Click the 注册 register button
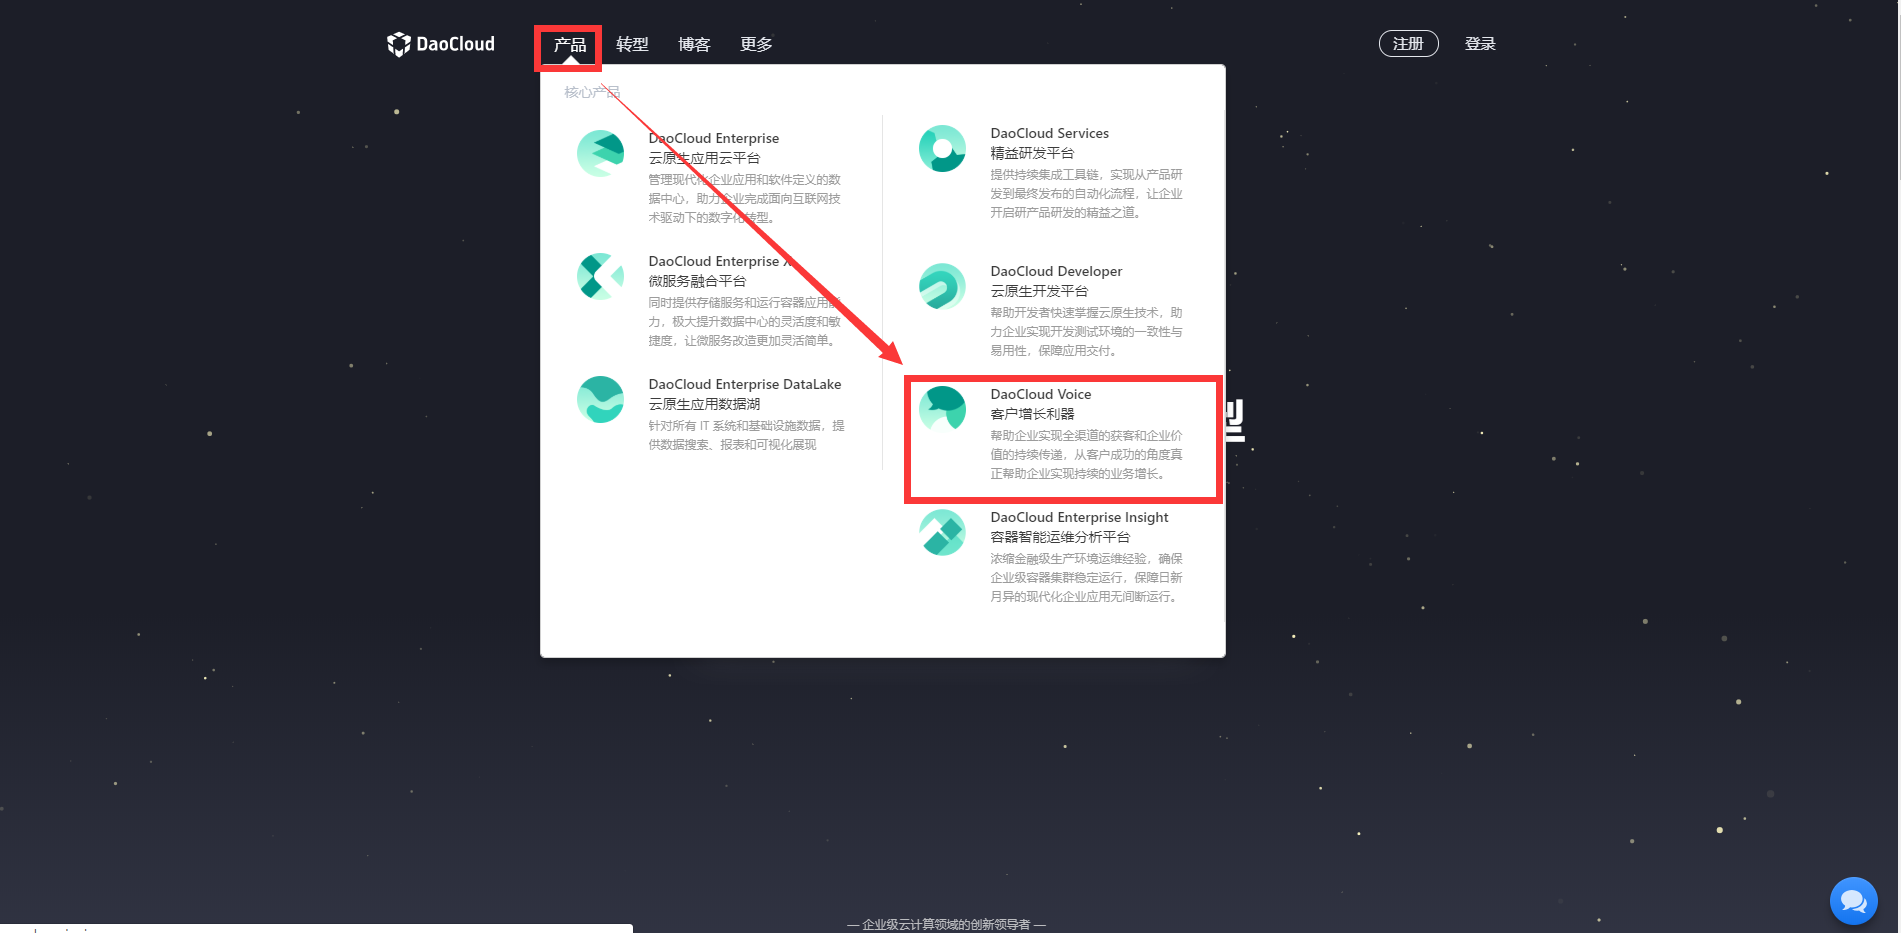This screenshot has width=1901, height=933. [1408, 44]
